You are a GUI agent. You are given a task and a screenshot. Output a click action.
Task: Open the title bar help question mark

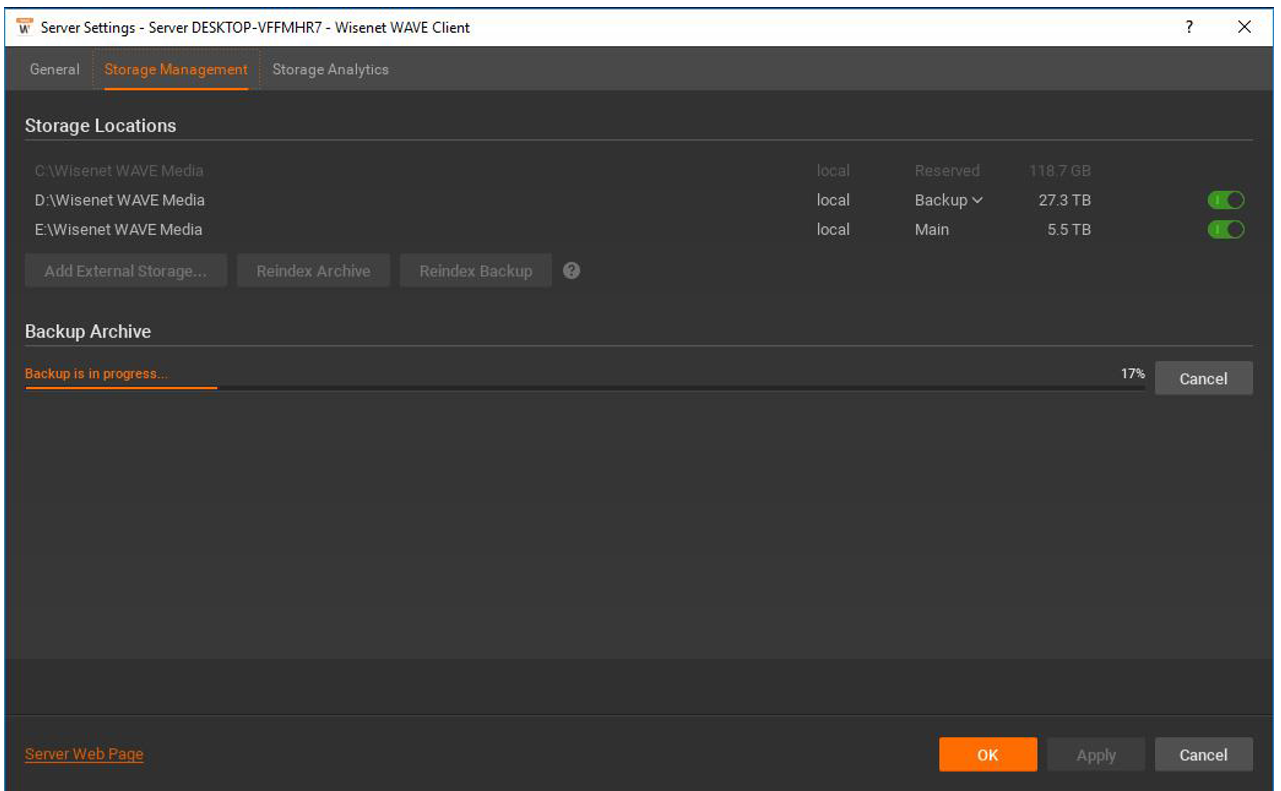tap(1189, 27)
